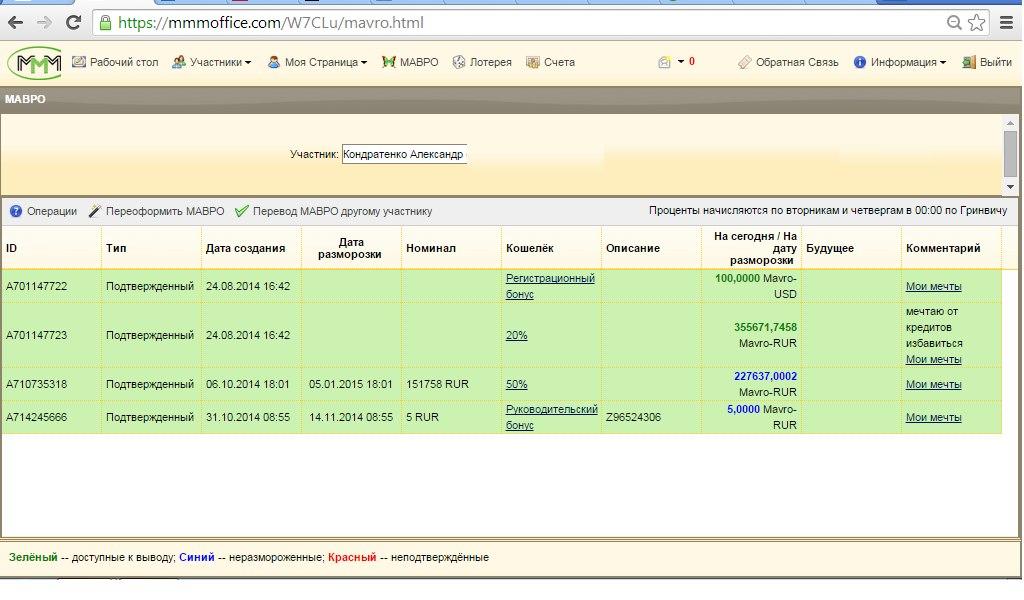Click the Рабочий стол desktop icon
1024x600 pixels.
tap(79, 62)
